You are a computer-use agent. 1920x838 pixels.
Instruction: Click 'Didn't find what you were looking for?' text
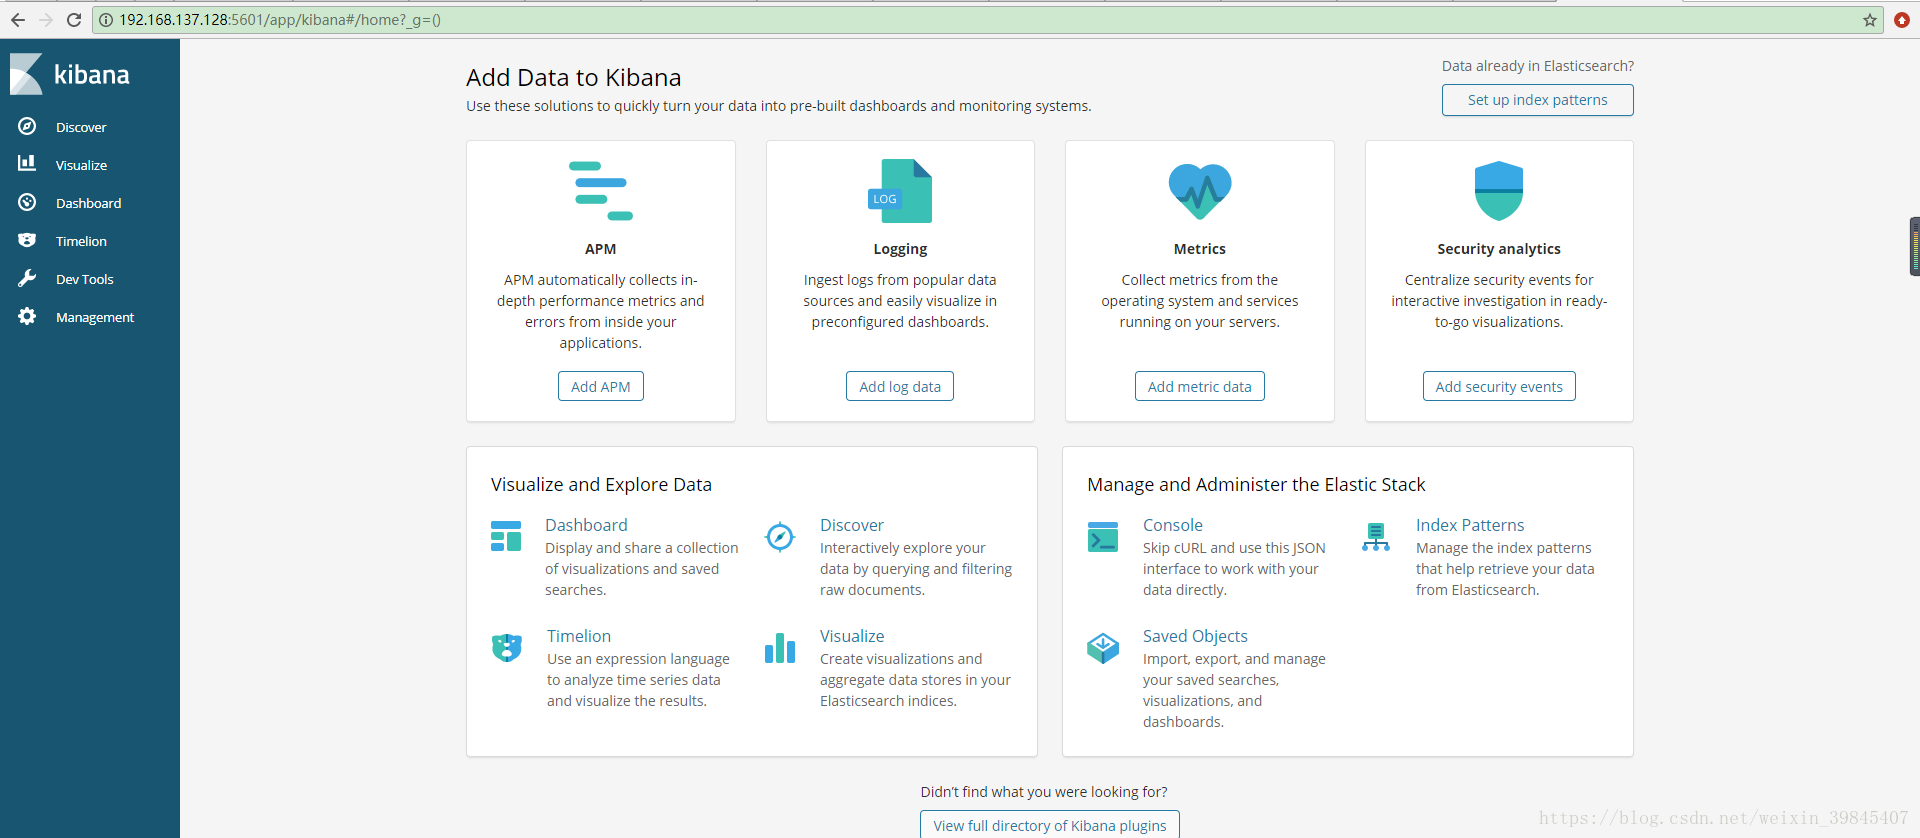tap(1044, 792)
